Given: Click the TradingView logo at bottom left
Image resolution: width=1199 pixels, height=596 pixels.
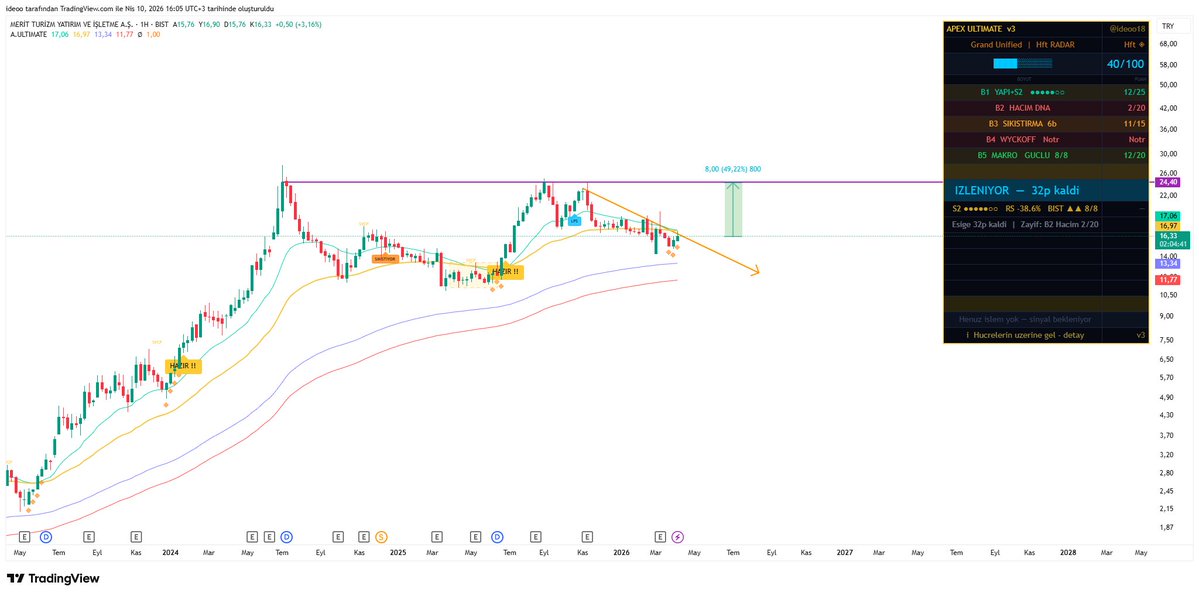Looking at the screenshot, I should [53, 578].
